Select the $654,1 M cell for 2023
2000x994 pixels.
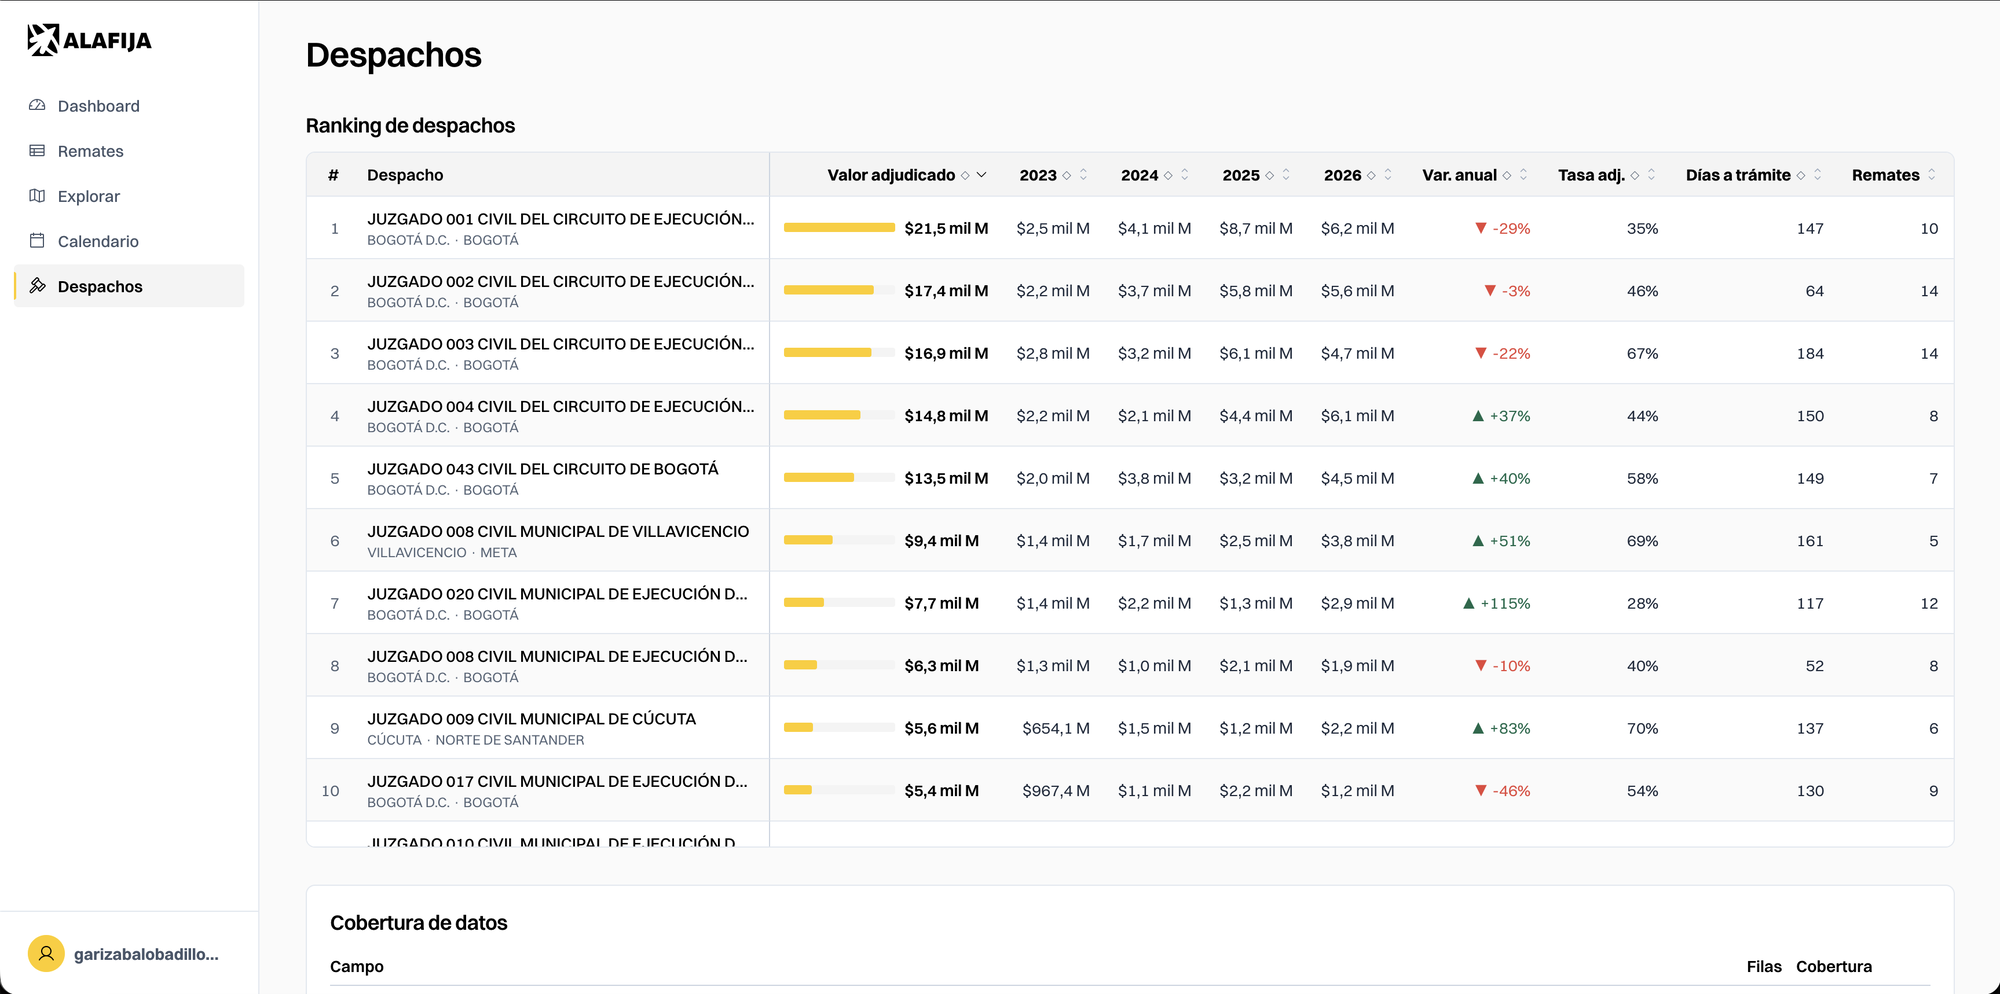(1056, 729)
